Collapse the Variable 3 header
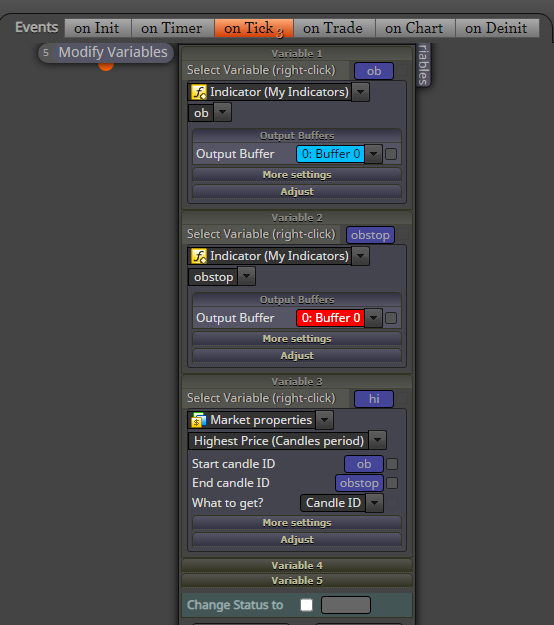The width and height of the screenshot is (554, 625). (x=297, y=382)
